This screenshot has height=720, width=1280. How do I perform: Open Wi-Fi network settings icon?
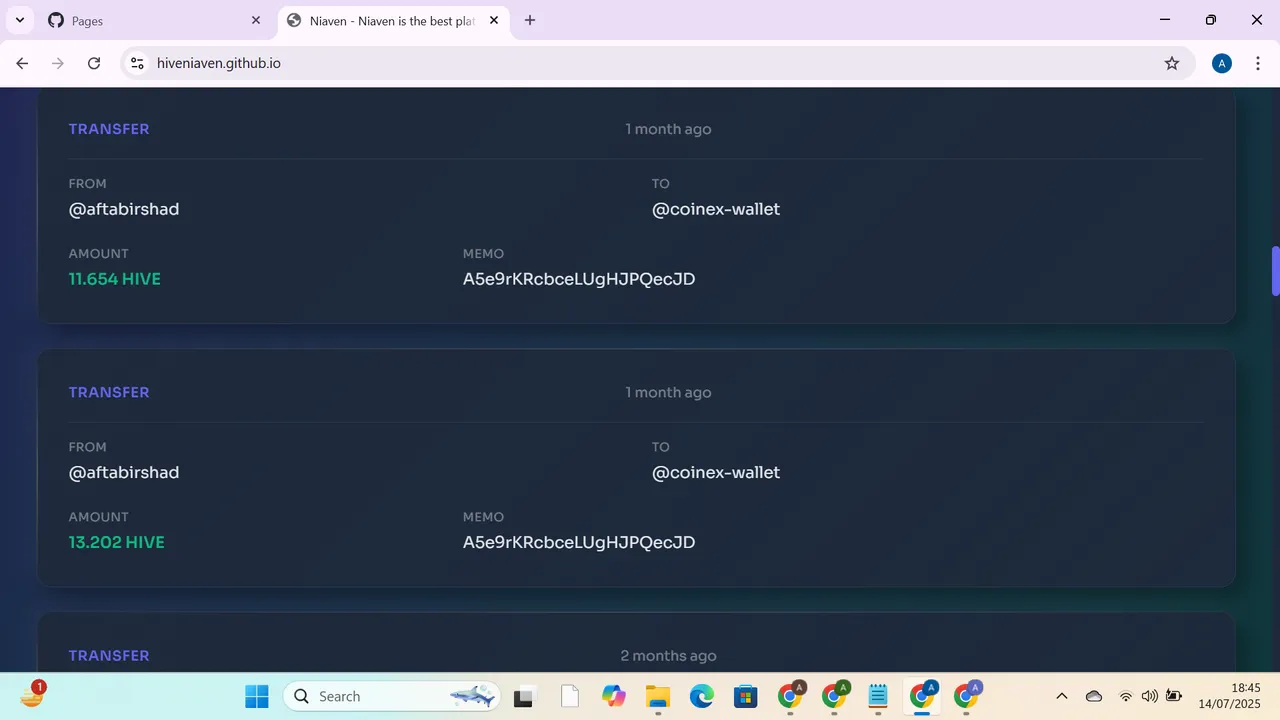(1126, 696)
